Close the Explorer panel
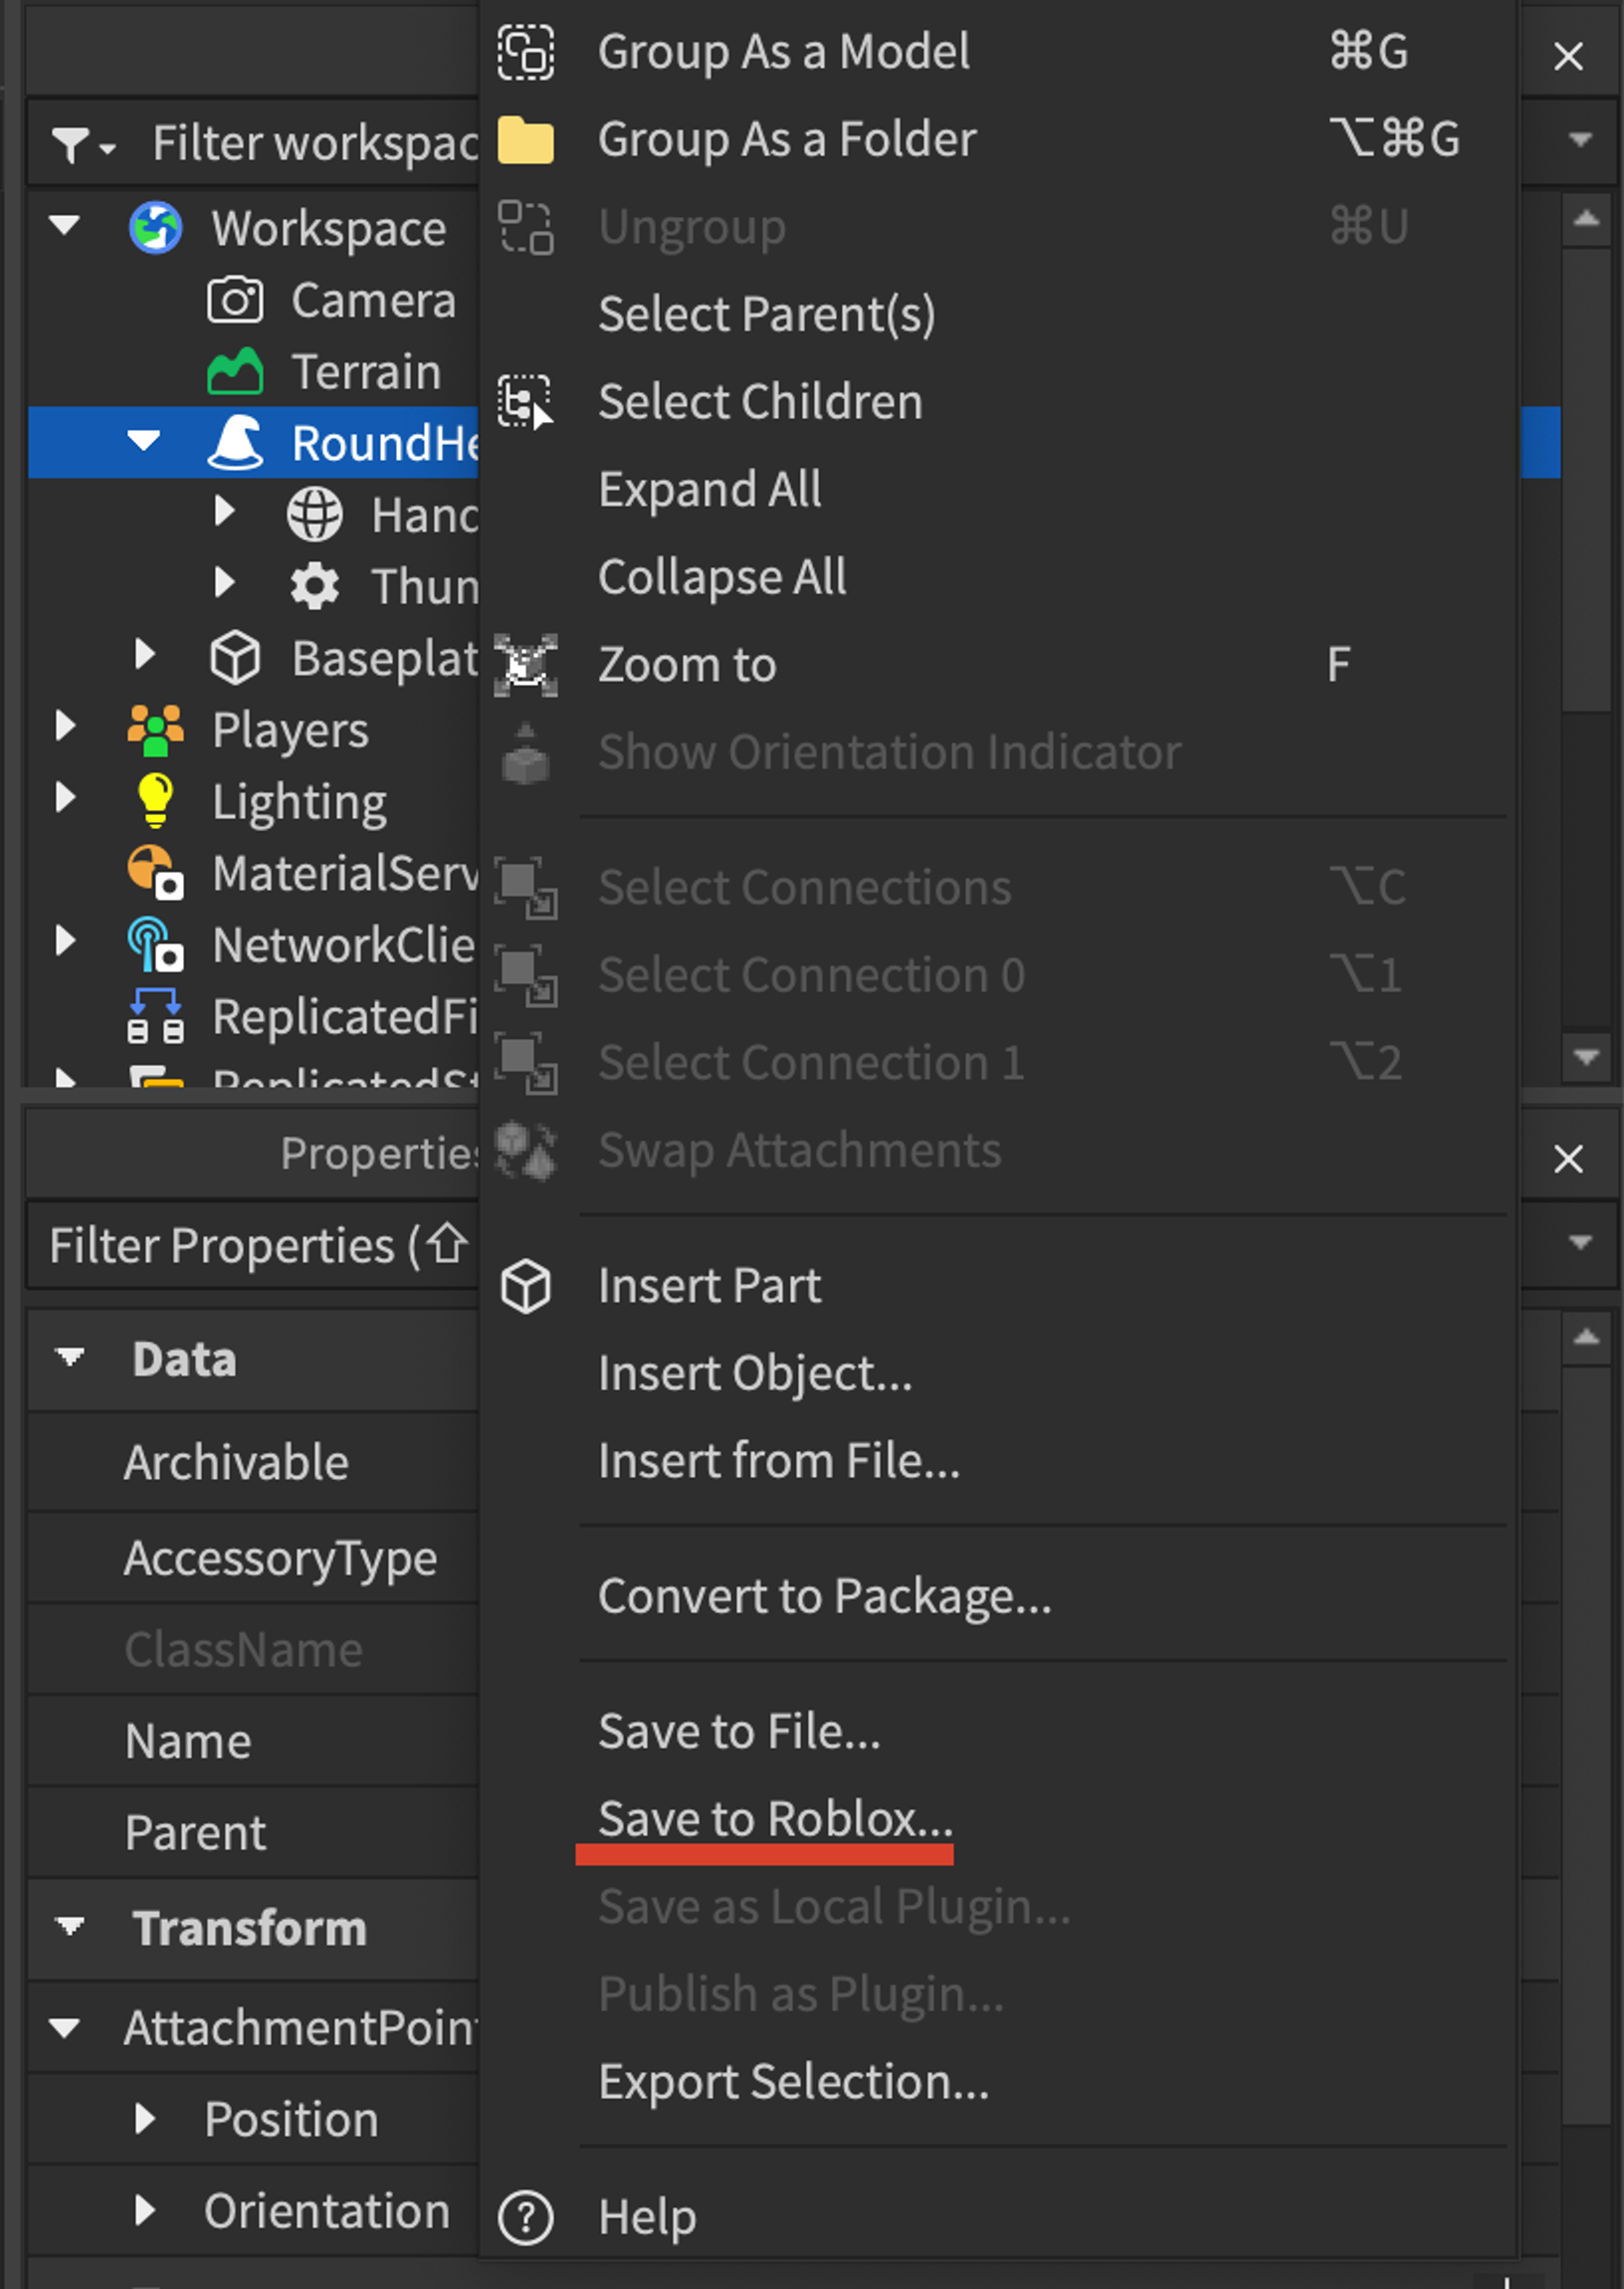 click(1568, 56)
